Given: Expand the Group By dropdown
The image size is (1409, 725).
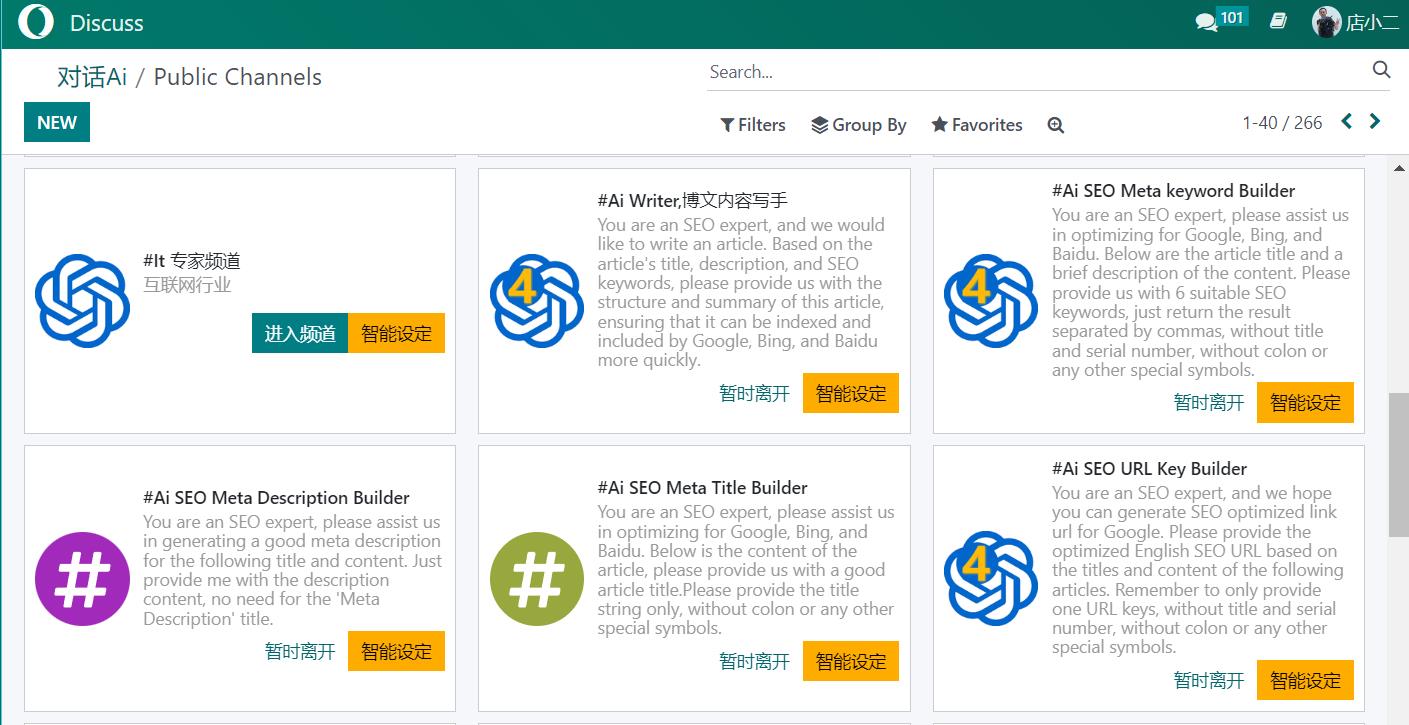Looking at the screenshot, I should pos(858,125).
